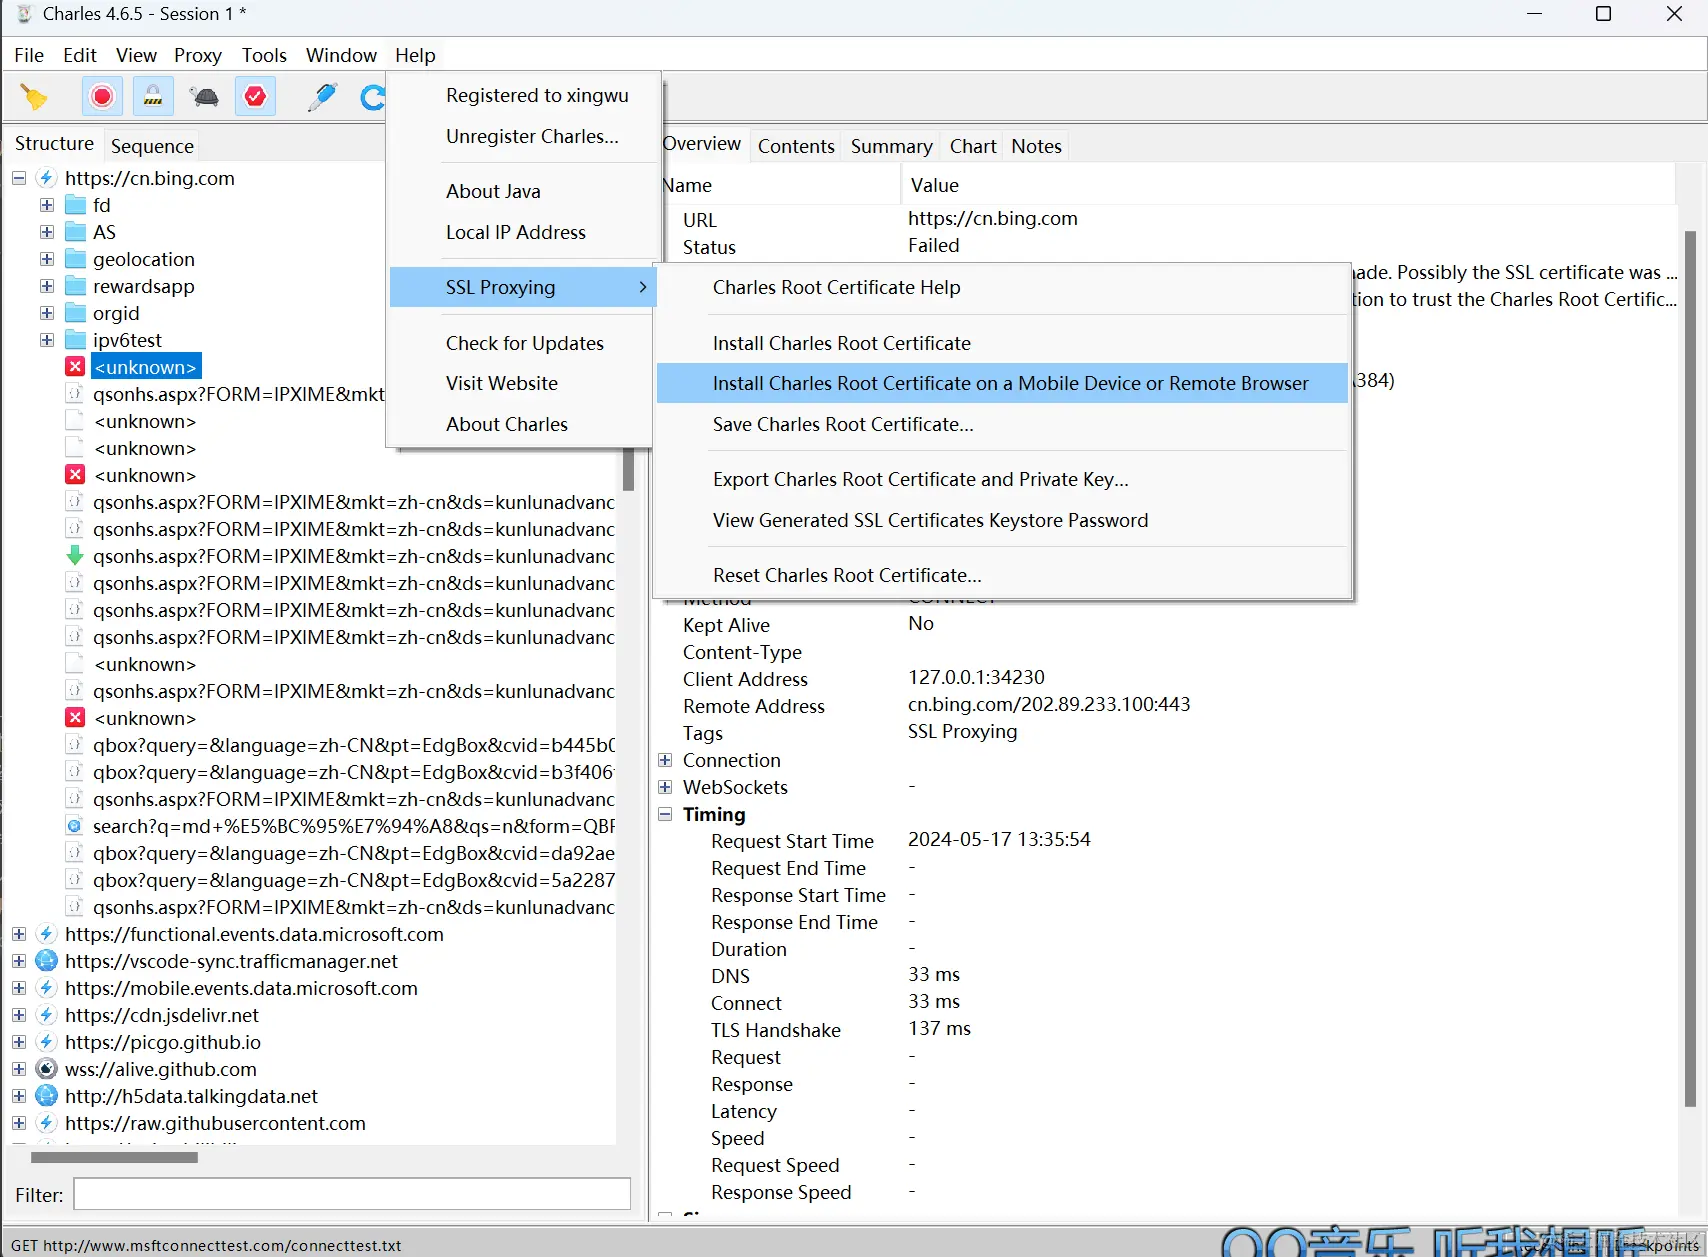
Task: Switch to the Sequence tab
Action: [x=152, y=146]
